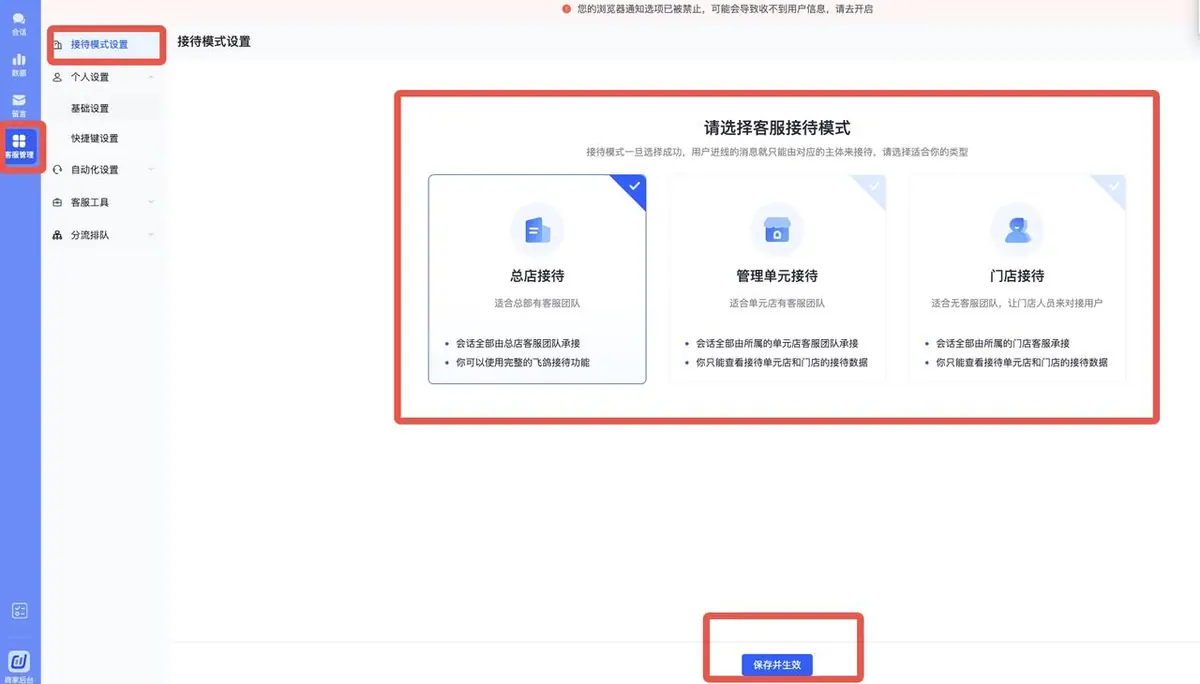
Task: Select the 总店接待 checkmark corner
Action: (633, 187)
